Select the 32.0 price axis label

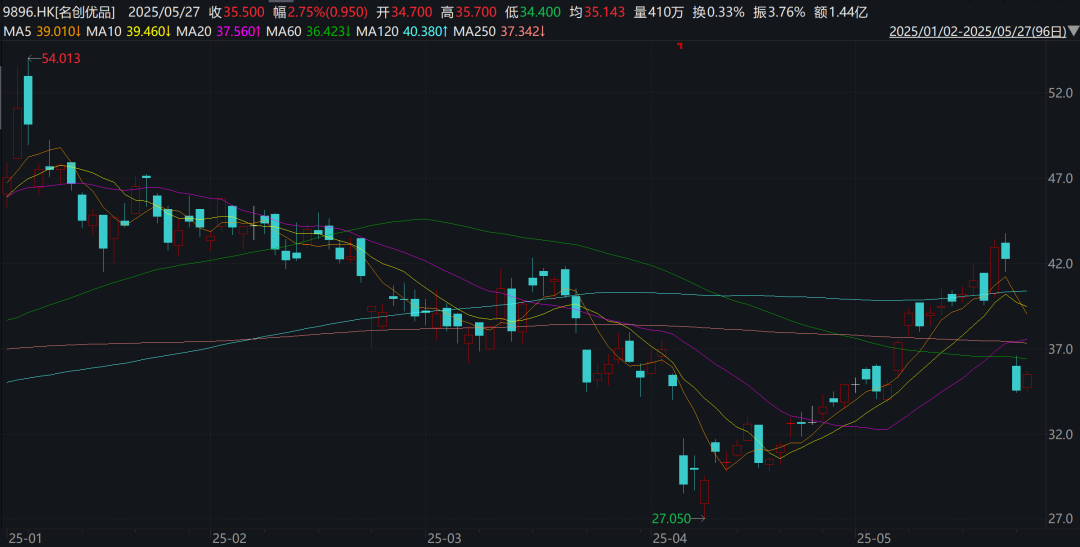[x=1059, y=435]
